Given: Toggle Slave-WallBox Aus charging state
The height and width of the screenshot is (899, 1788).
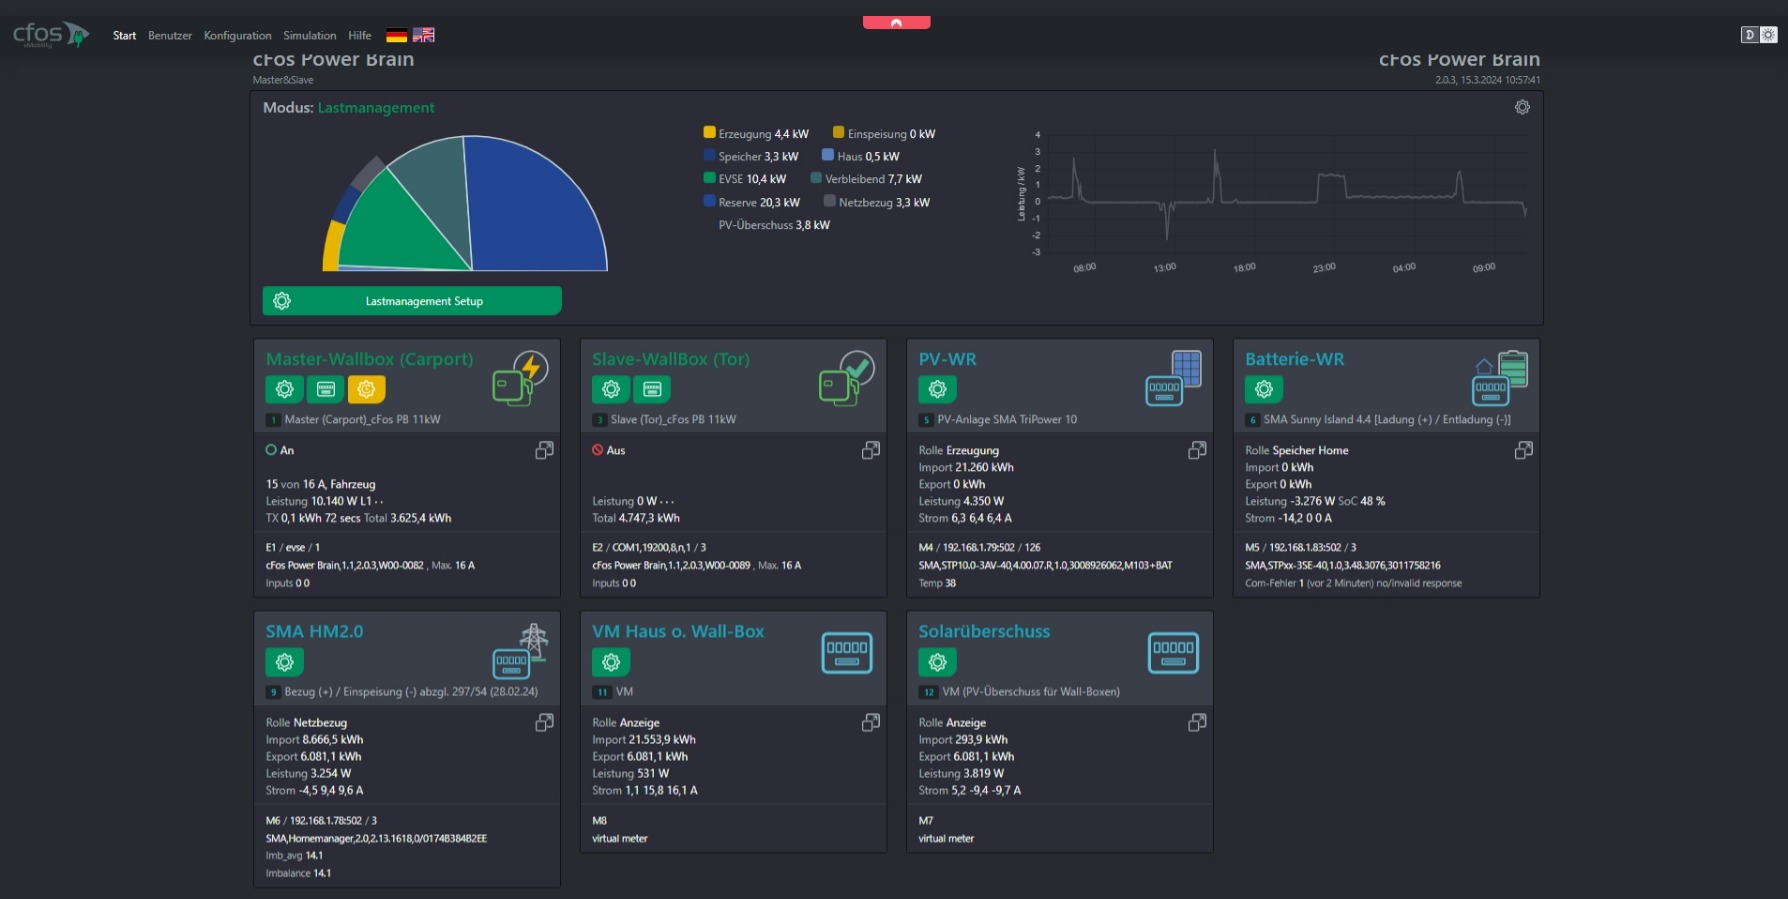Looking at the screenshot, I should click(608, 451).
